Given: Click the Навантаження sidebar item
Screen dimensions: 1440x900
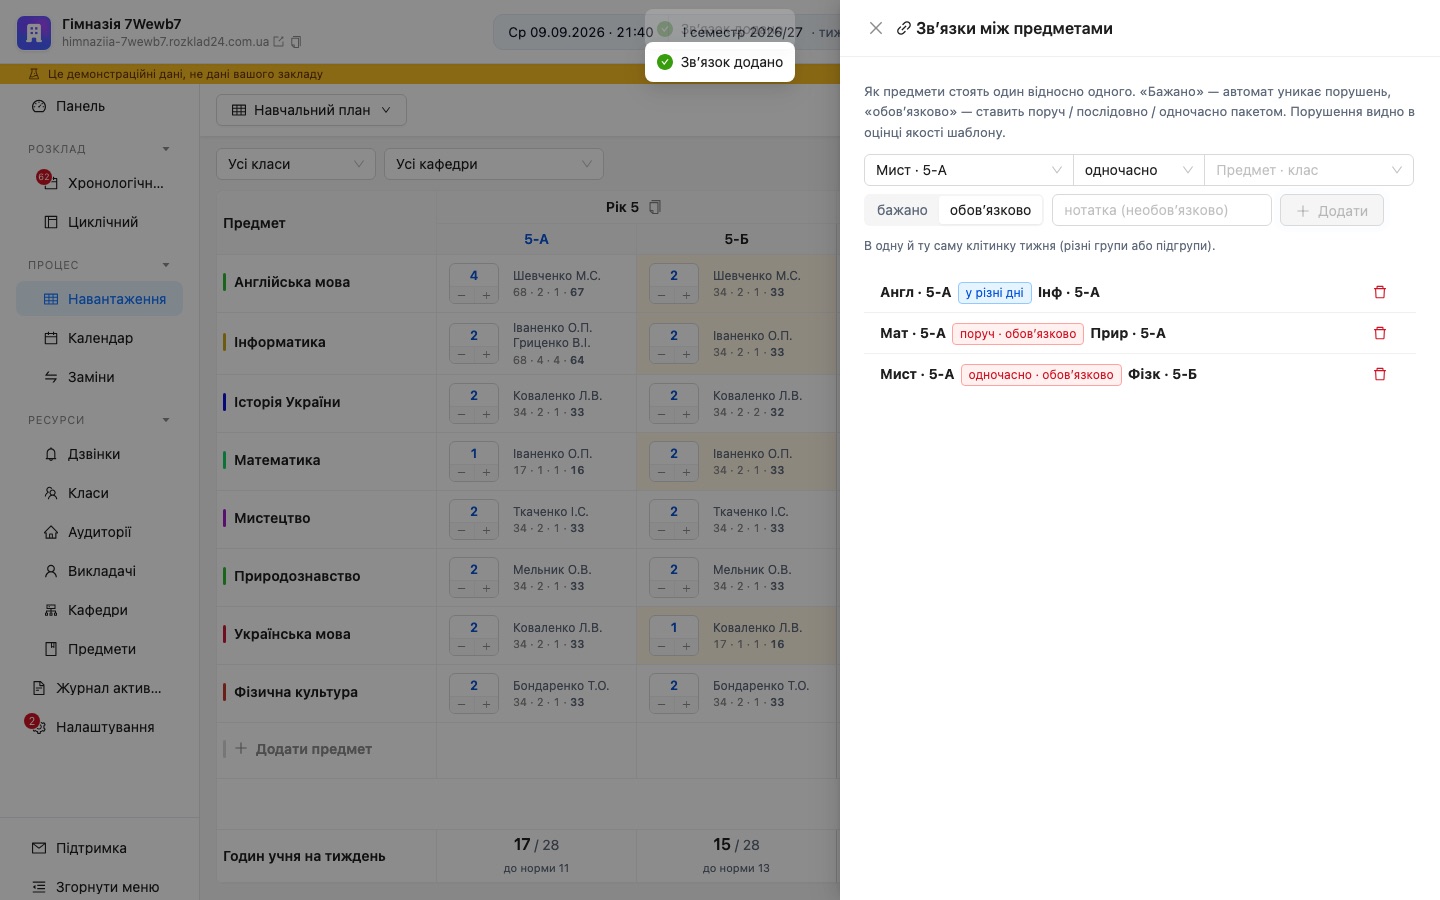Looking at the screenshot, I should click(x=99, y=299).
